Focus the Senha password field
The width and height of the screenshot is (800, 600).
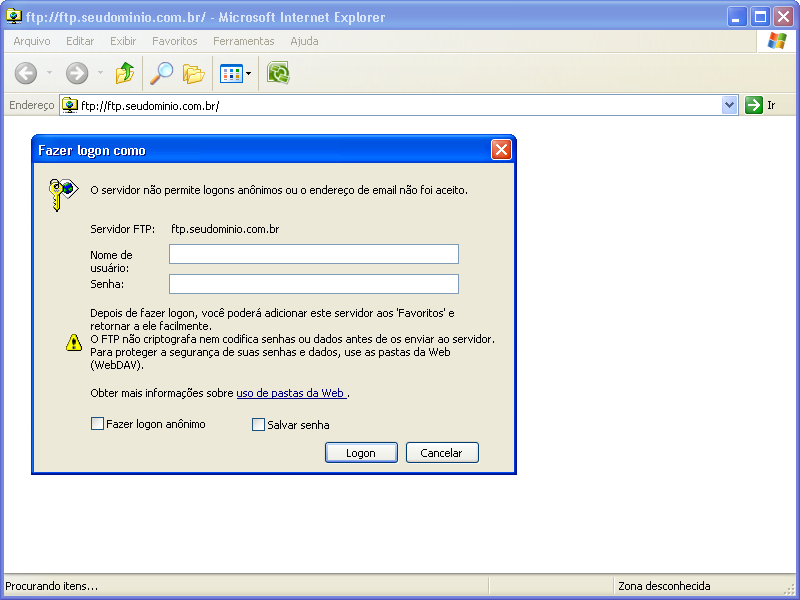tap(314, 284)
